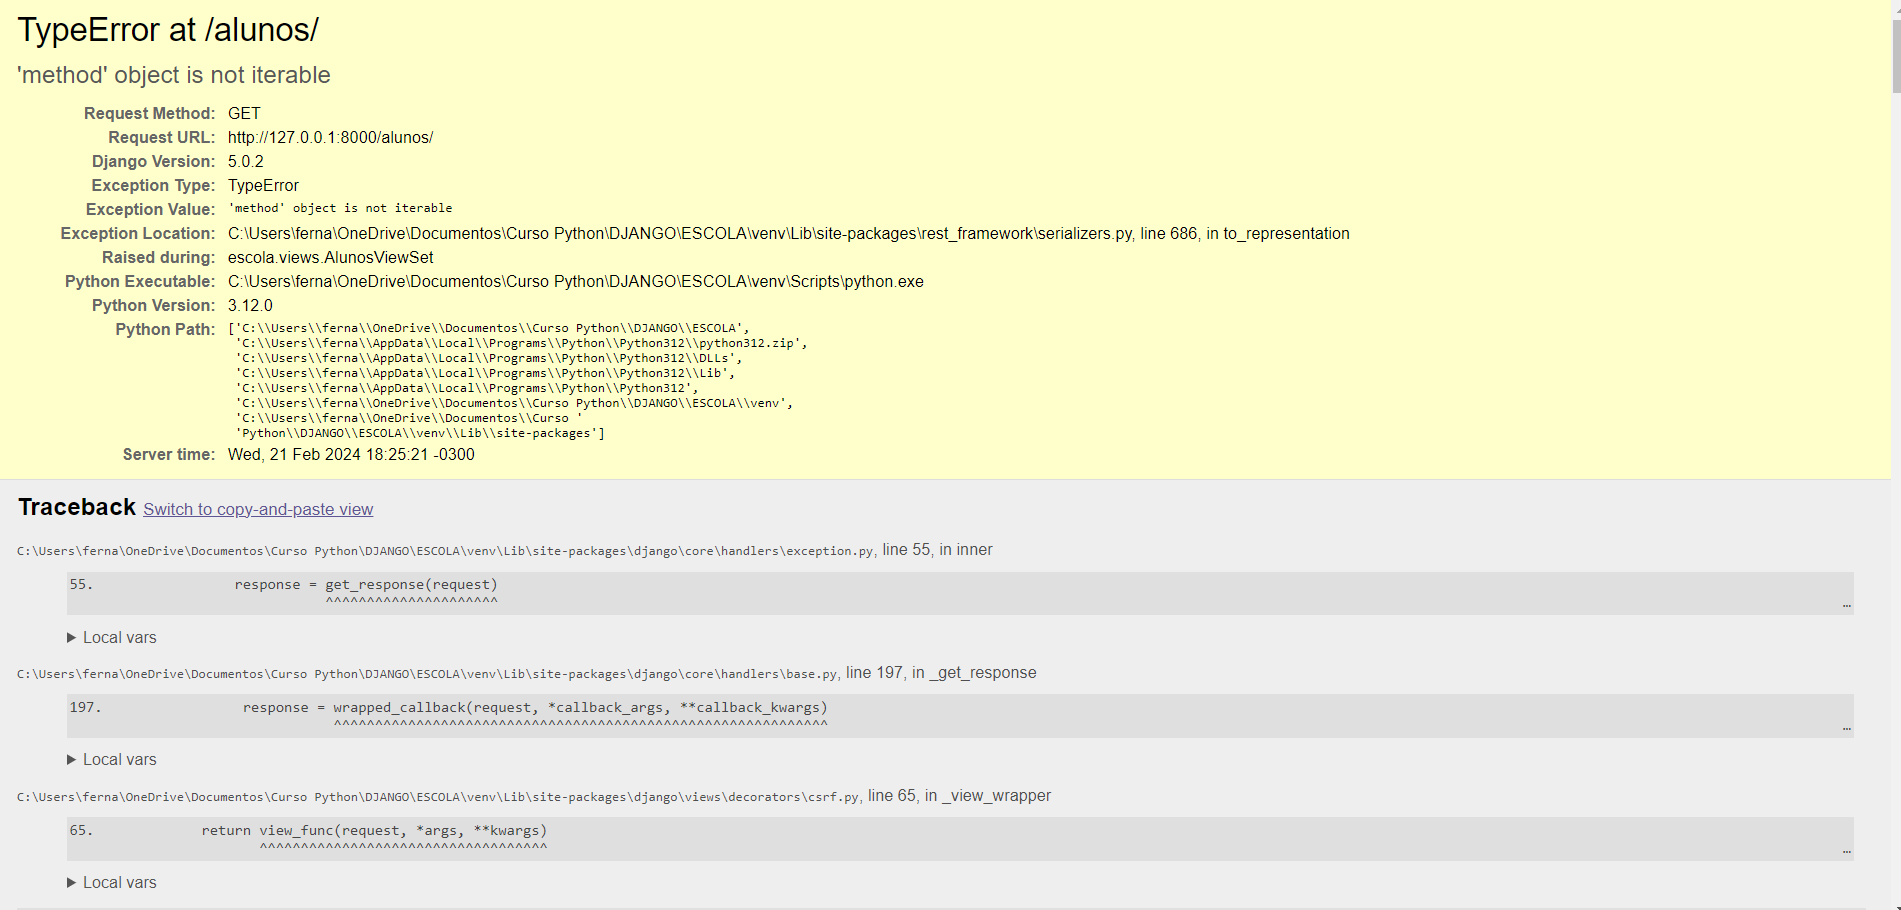Expand ellipsis on base.py code block

tap(1846, 729)
